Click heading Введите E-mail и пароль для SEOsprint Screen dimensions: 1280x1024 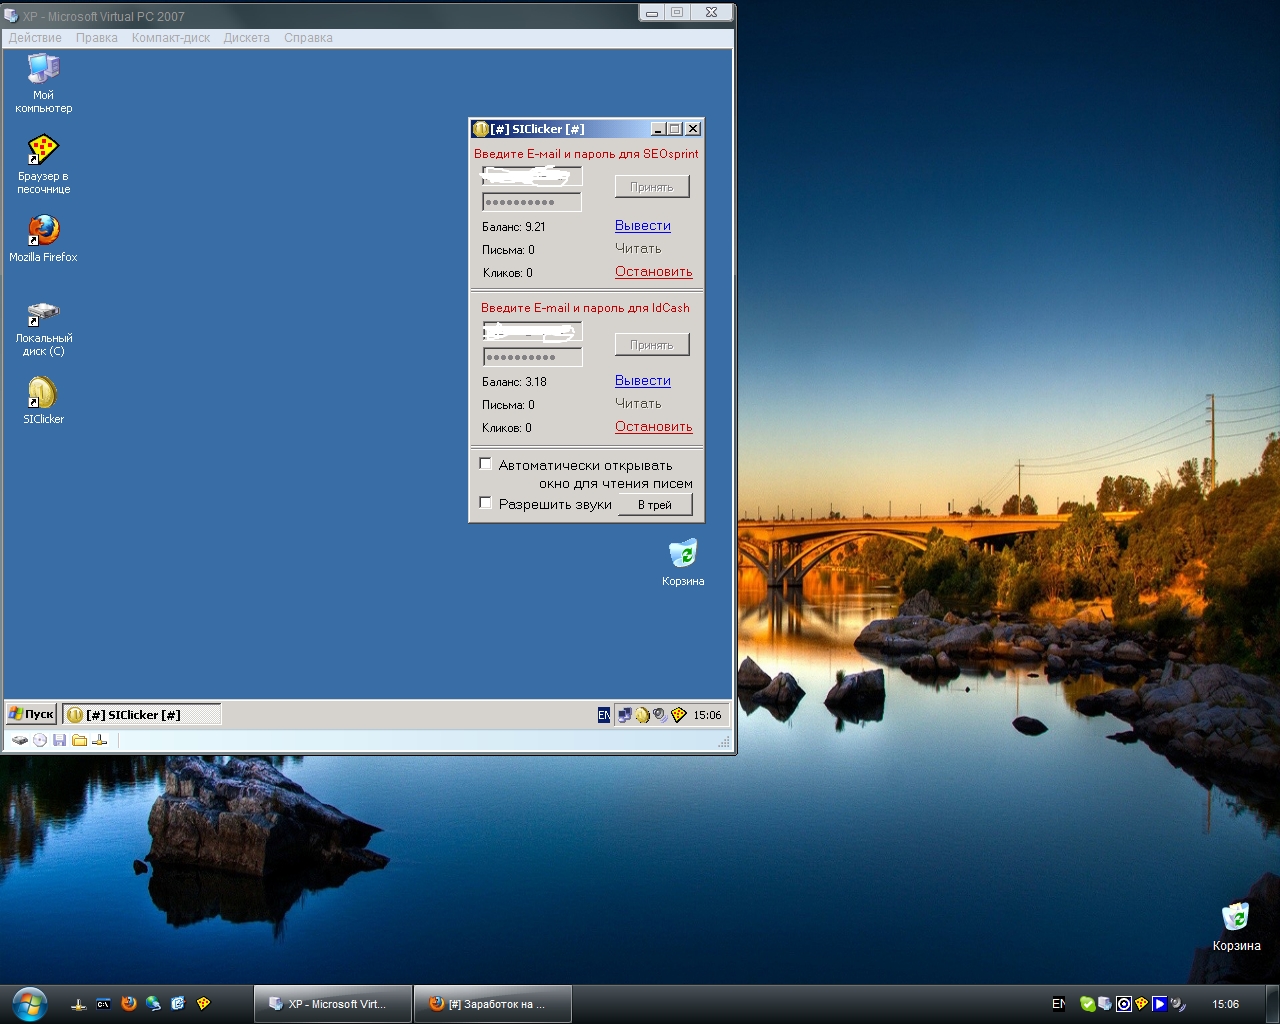tap(586, 154)
